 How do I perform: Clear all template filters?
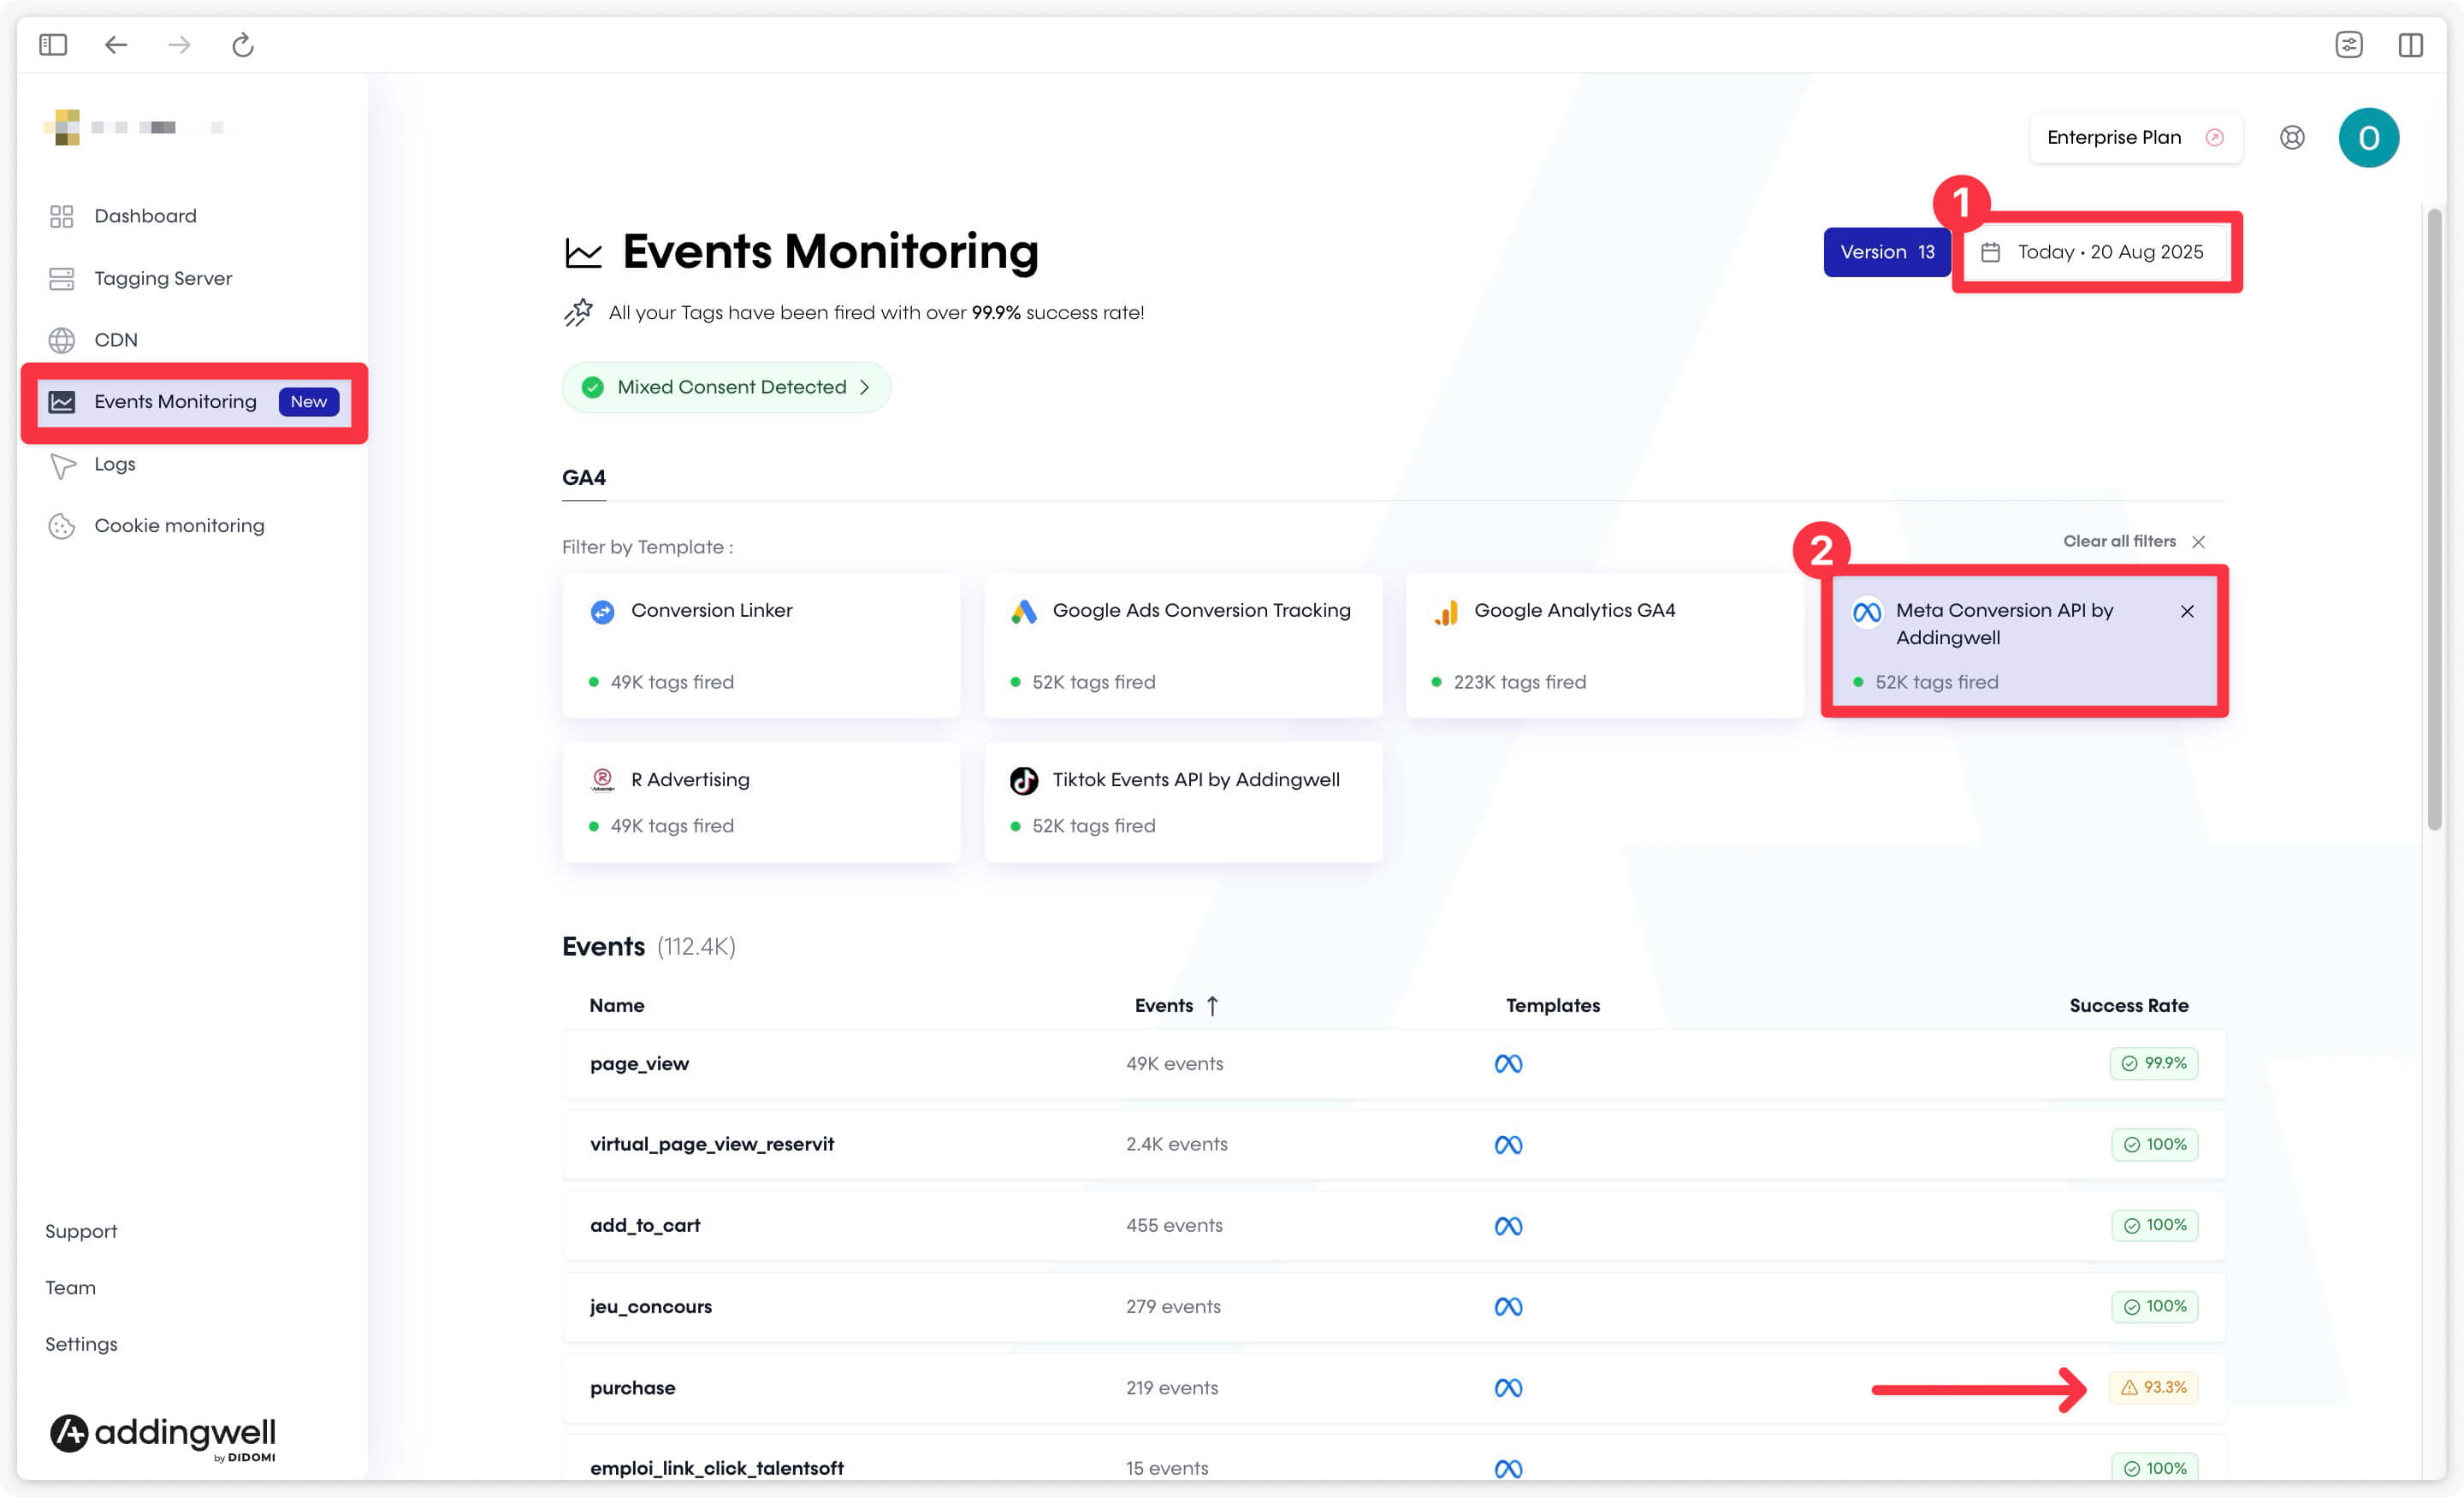click(2133, 541)
